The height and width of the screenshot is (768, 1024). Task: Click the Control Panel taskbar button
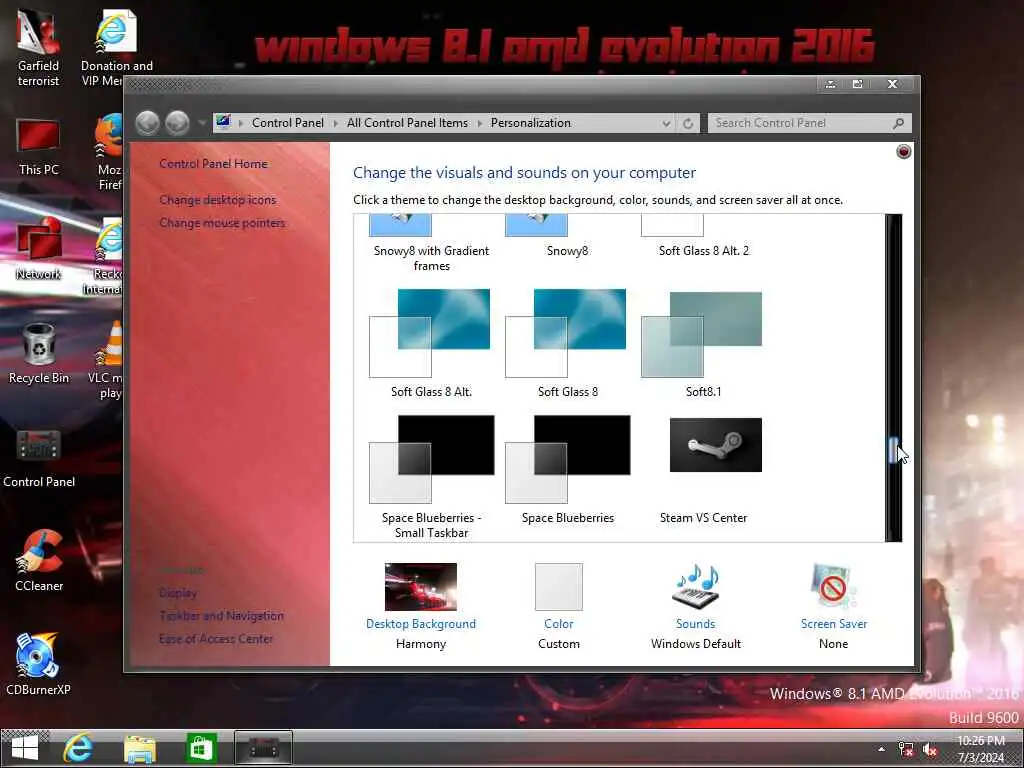263,748
